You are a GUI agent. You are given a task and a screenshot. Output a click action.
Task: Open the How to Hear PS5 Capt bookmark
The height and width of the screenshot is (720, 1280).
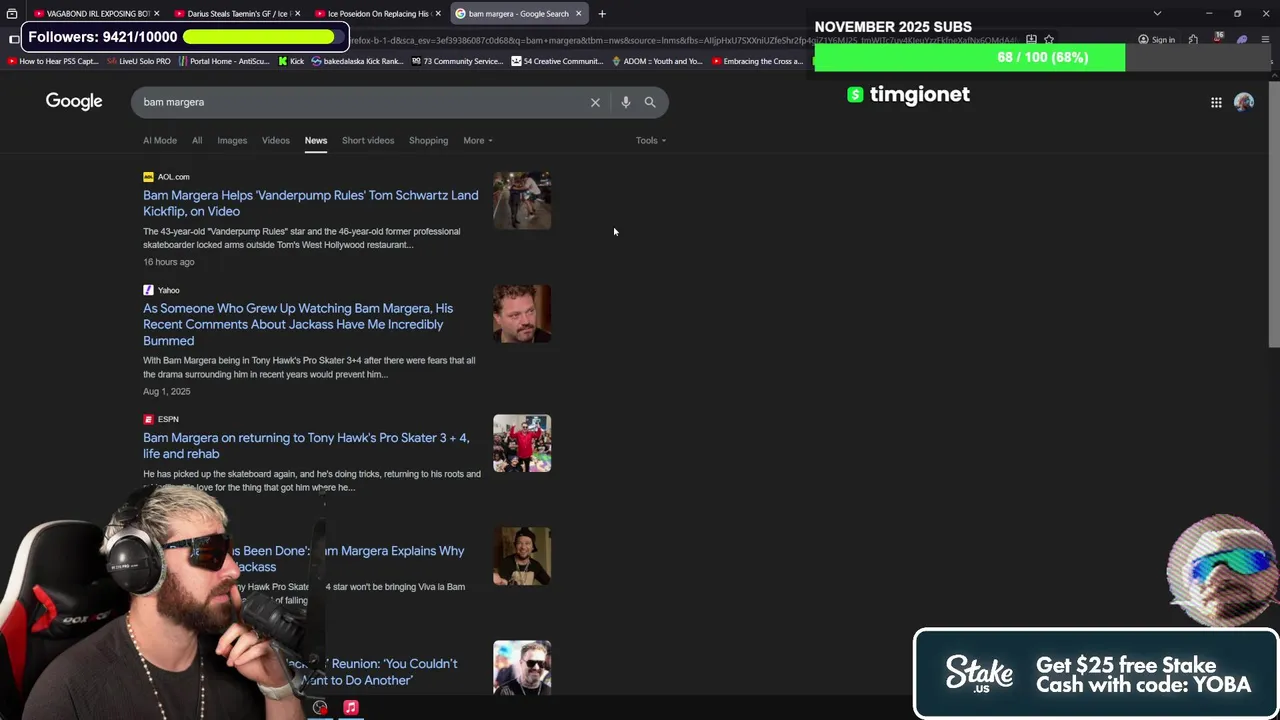click(53, 61)
